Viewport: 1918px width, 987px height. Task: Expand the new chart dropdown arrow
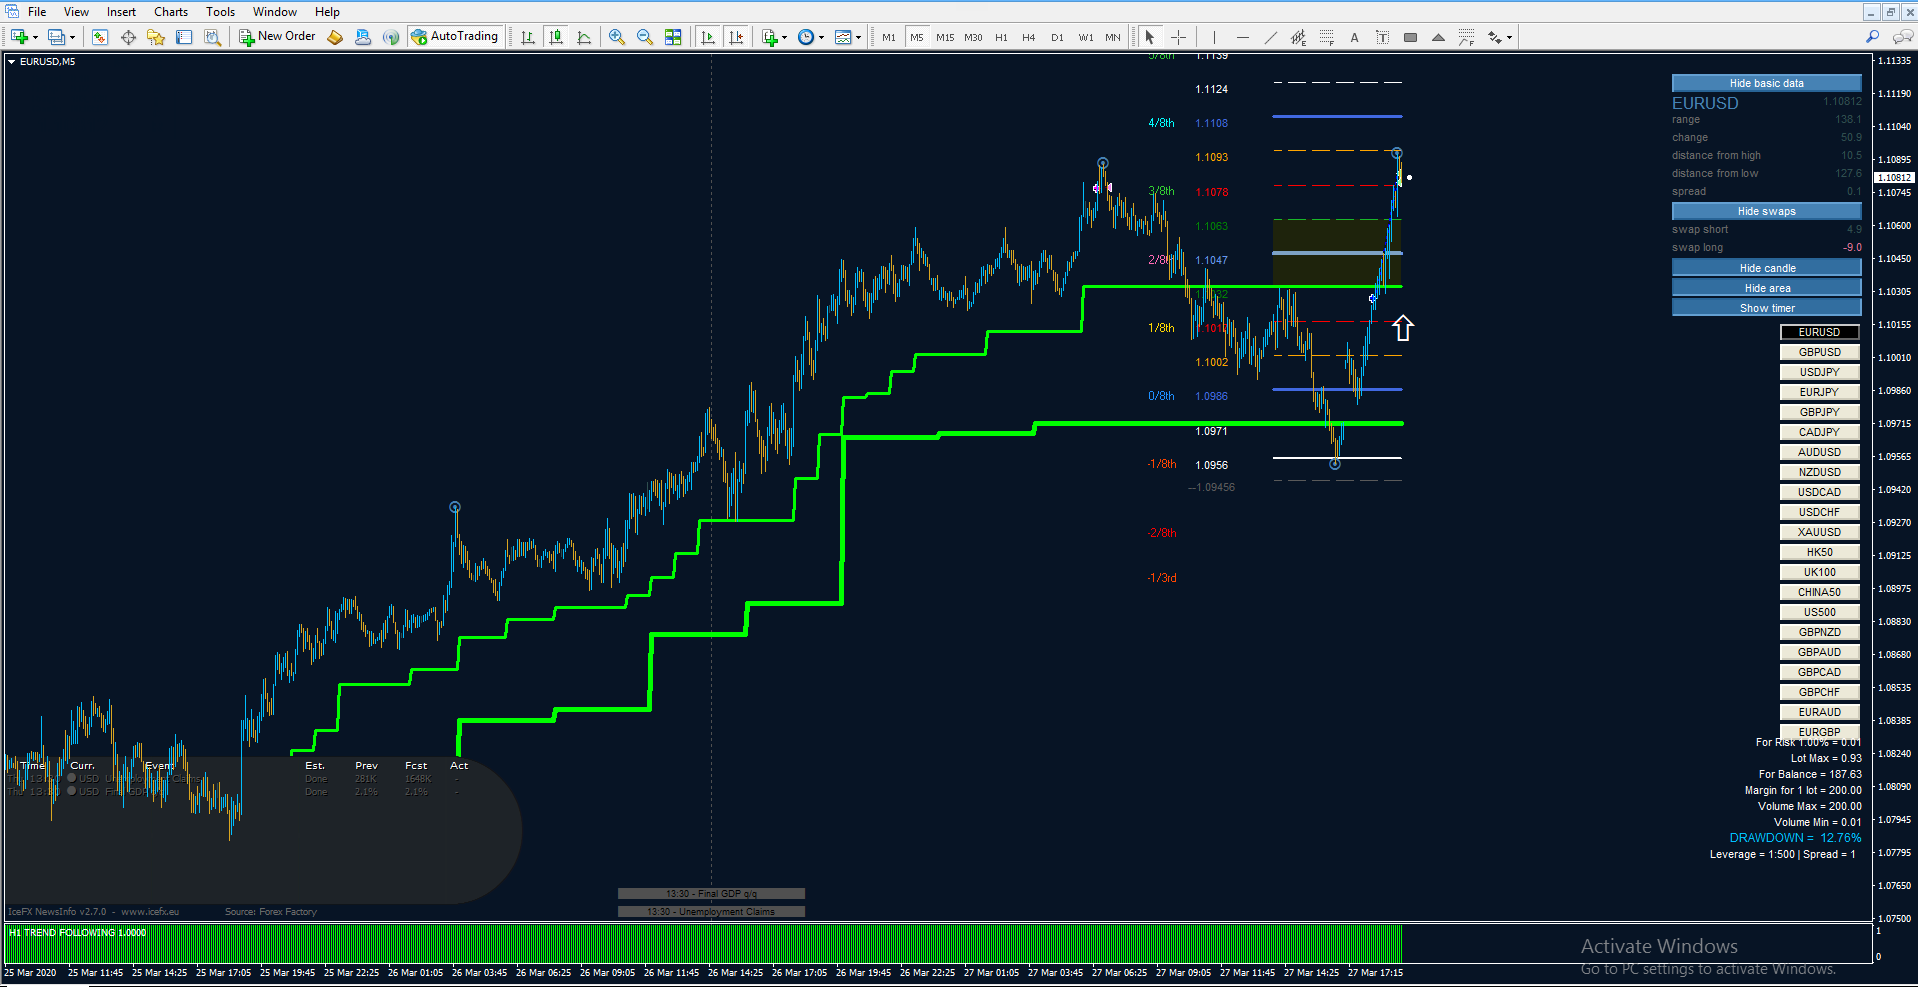pyautogui.click(x=35, y=37)
